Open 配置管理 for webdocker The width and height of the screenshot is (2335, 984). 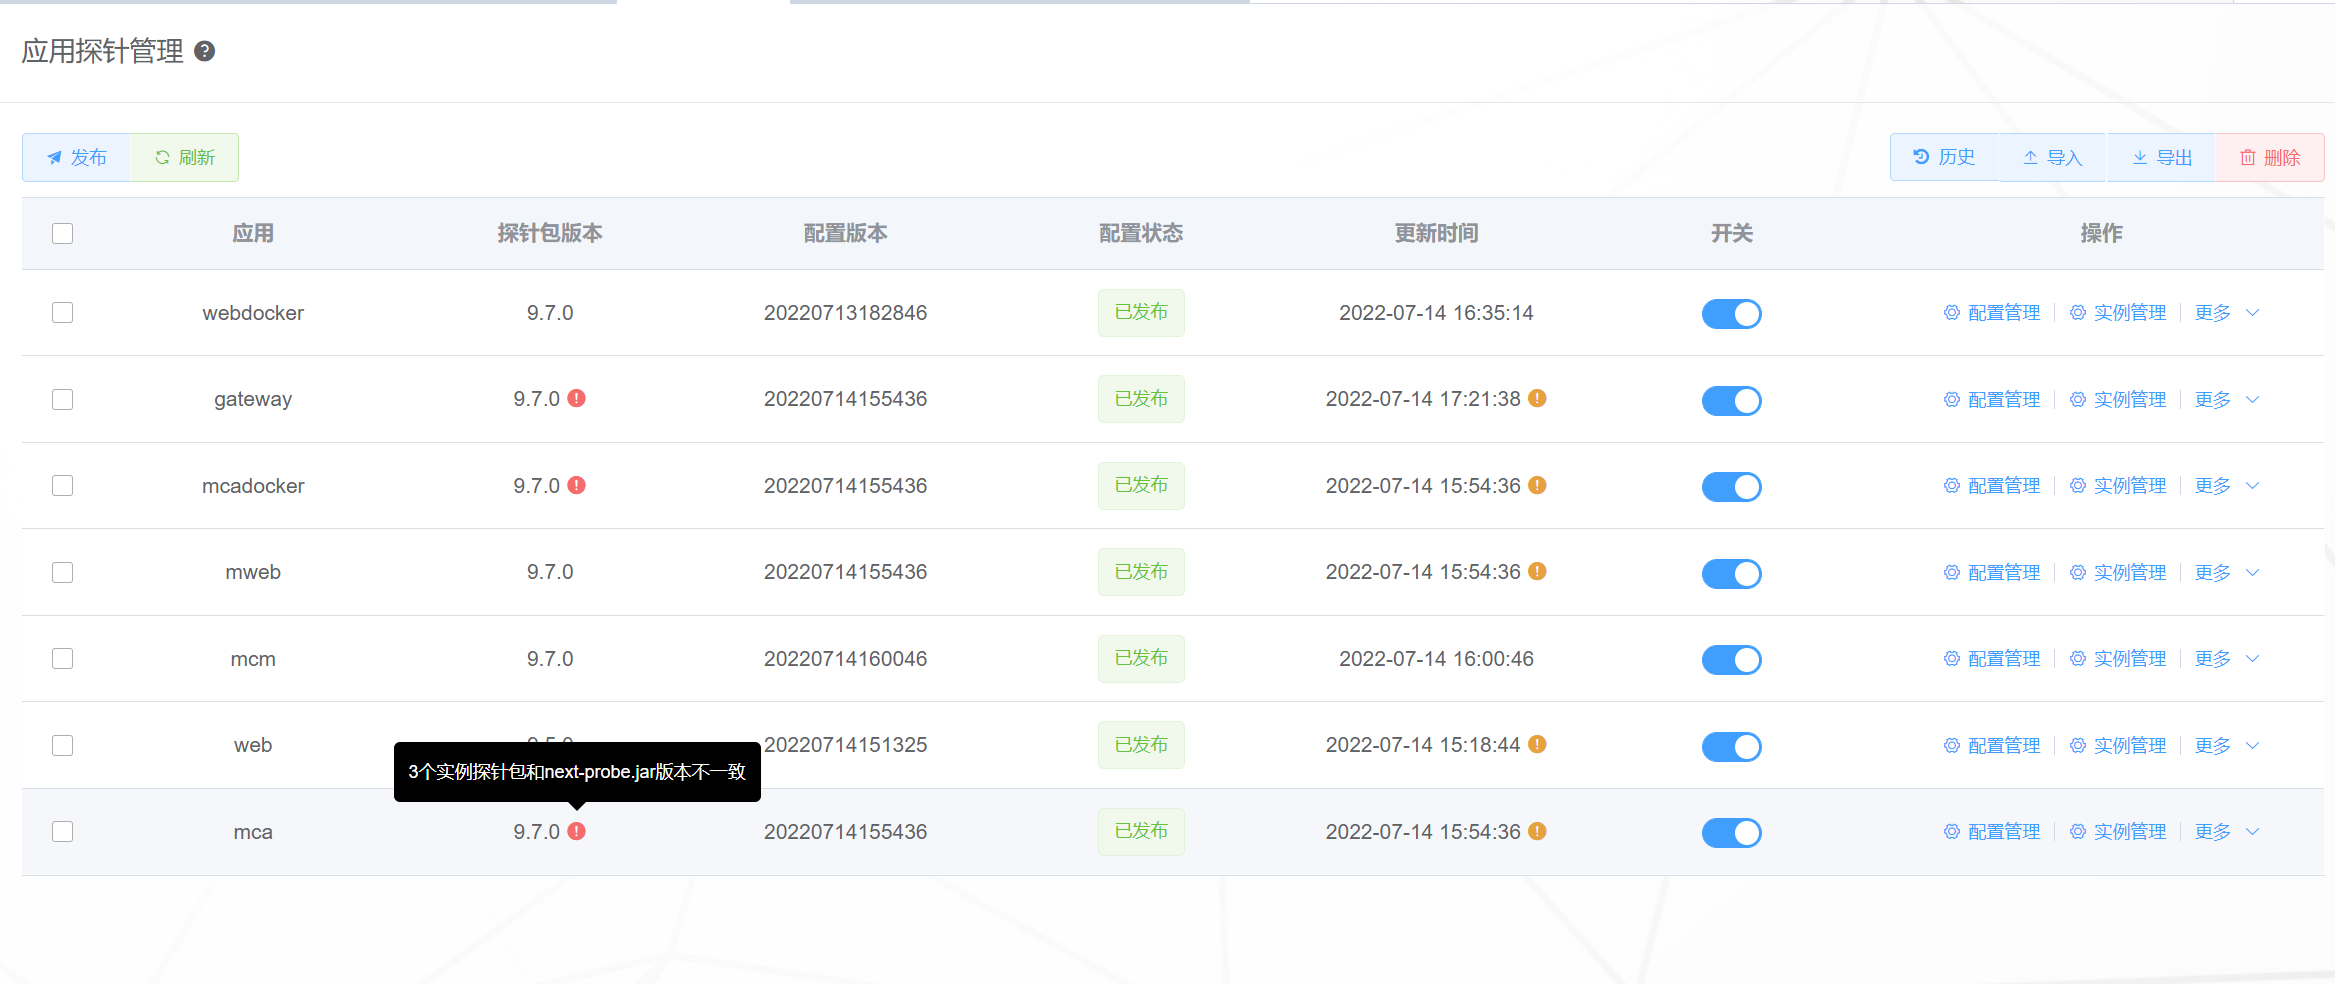(1992, 313)
